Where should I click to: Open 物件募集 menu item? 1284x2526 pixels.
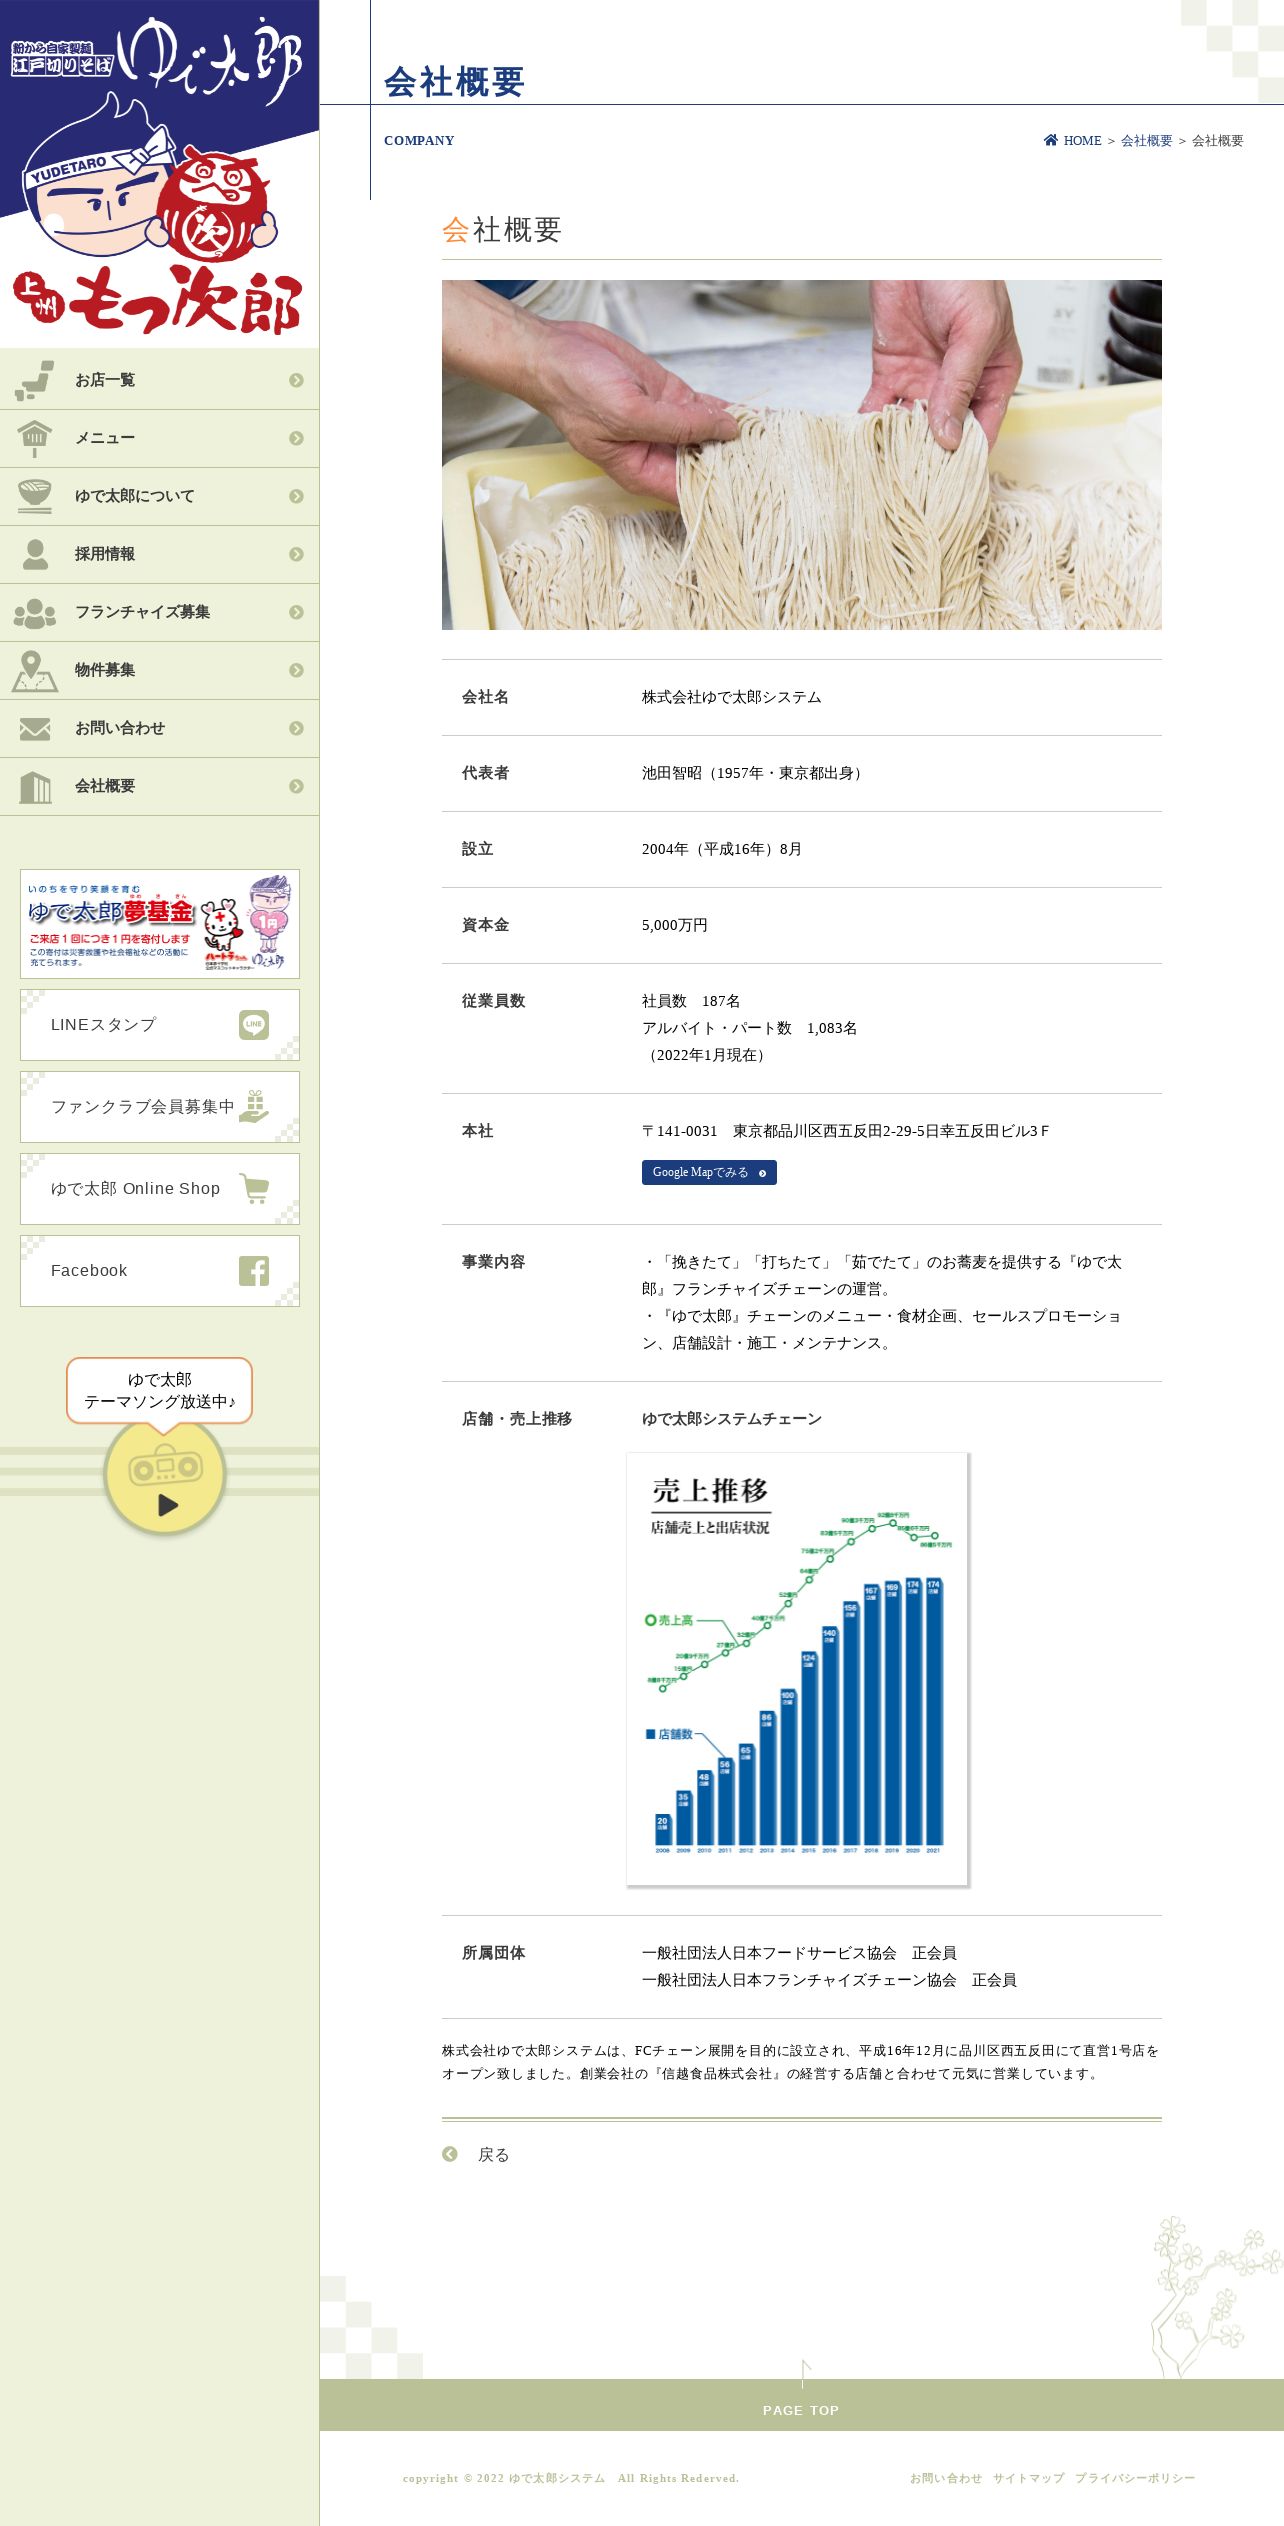click(159, 670)
